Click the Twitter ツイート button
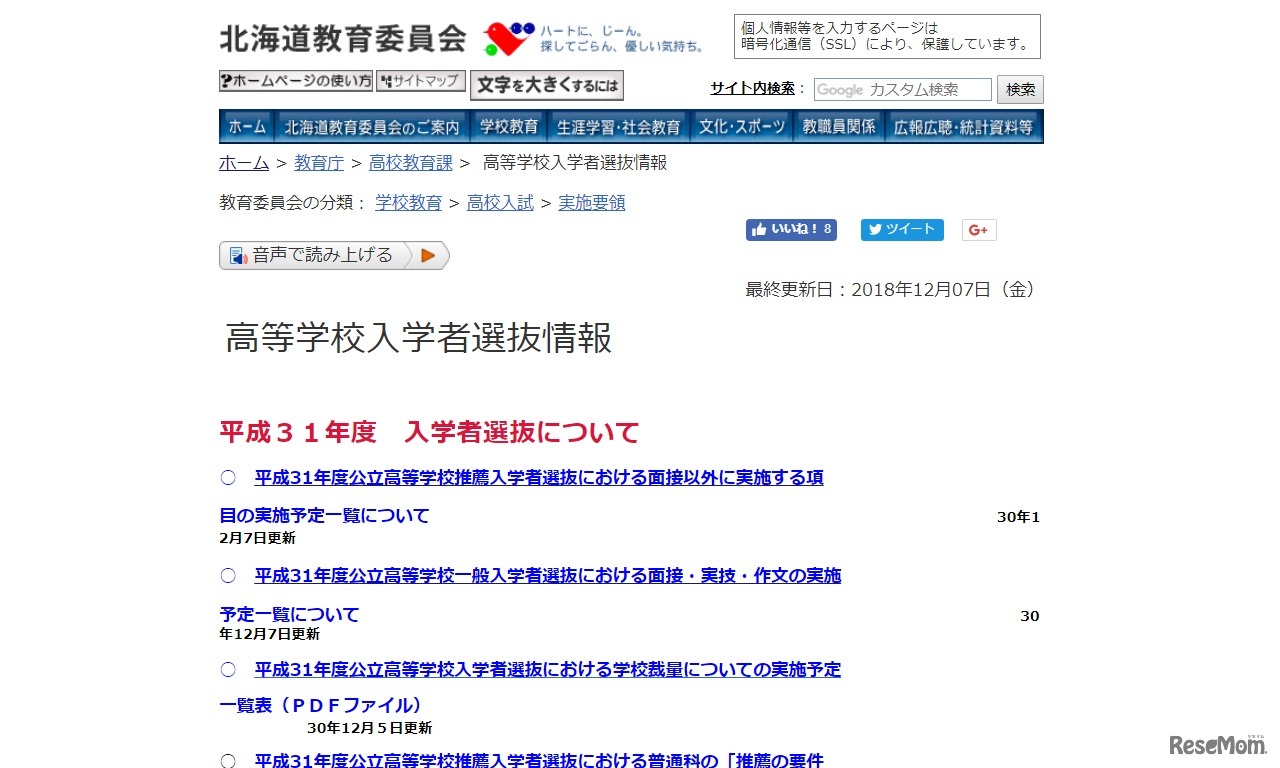This screenshot has width=1280, height=768. pyautogui.click(x=902, y=230)
